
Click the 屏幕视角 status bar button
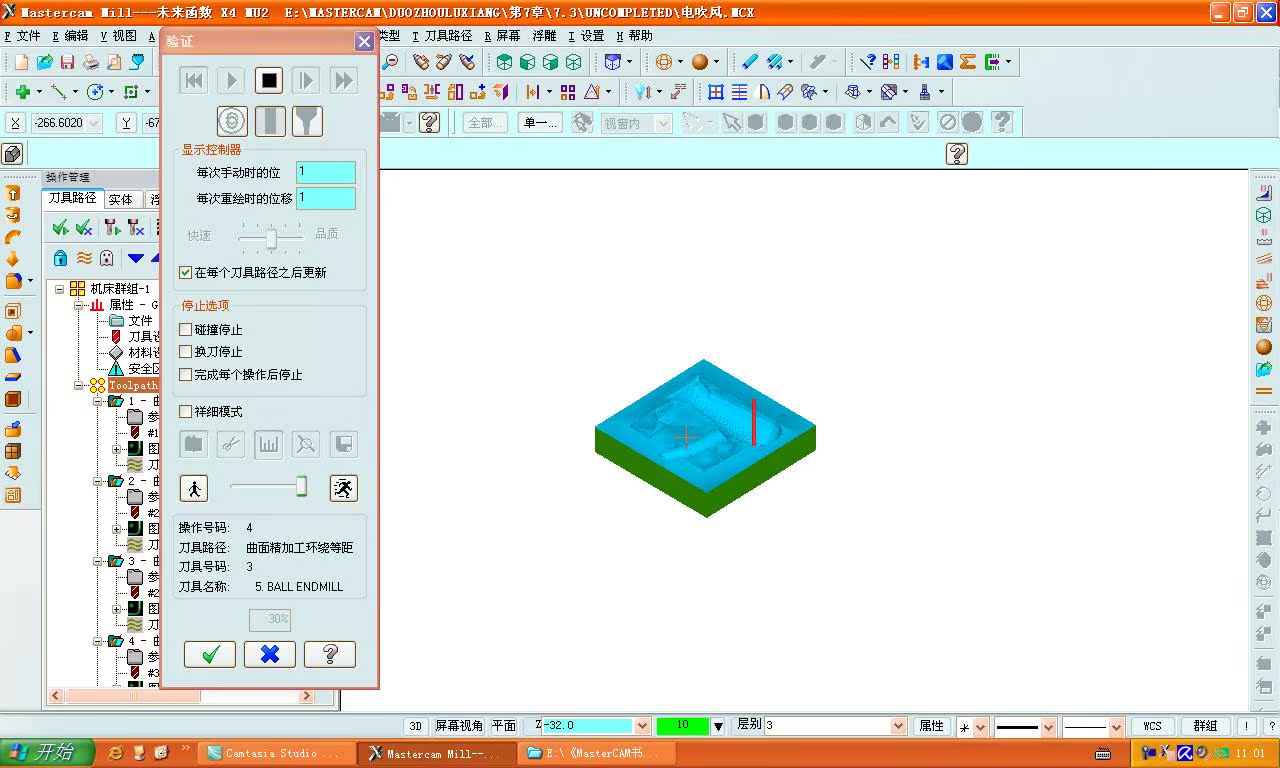(459, 726)
